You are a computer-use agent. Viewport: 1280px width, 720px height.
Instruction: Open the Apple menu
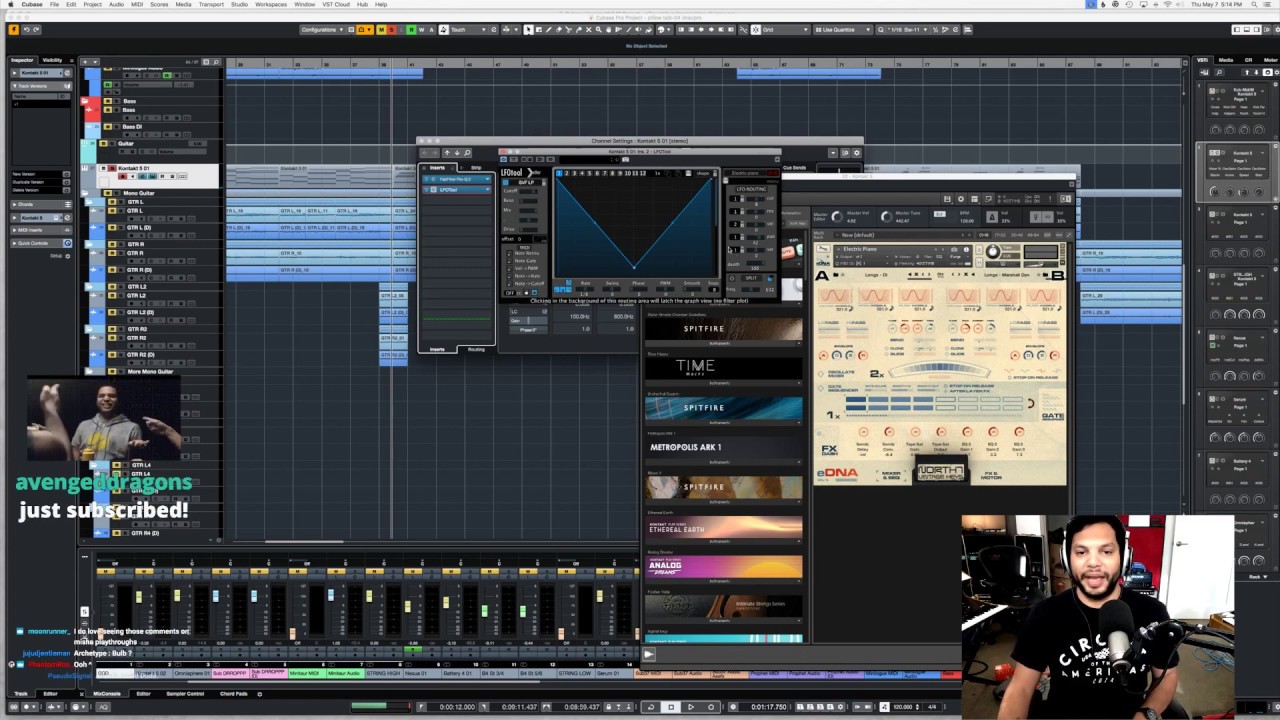[x=9, y=4]
